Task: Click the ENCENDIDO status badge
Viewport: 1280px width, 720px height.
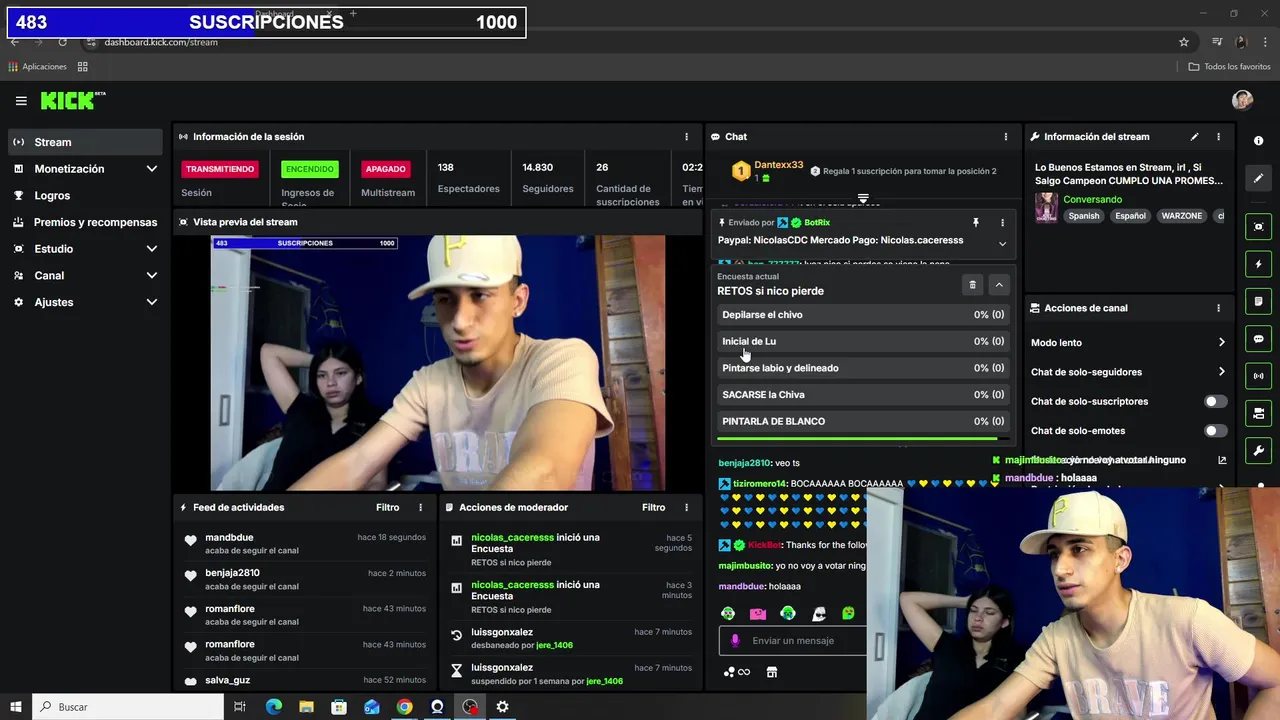Action: point(310,169)
